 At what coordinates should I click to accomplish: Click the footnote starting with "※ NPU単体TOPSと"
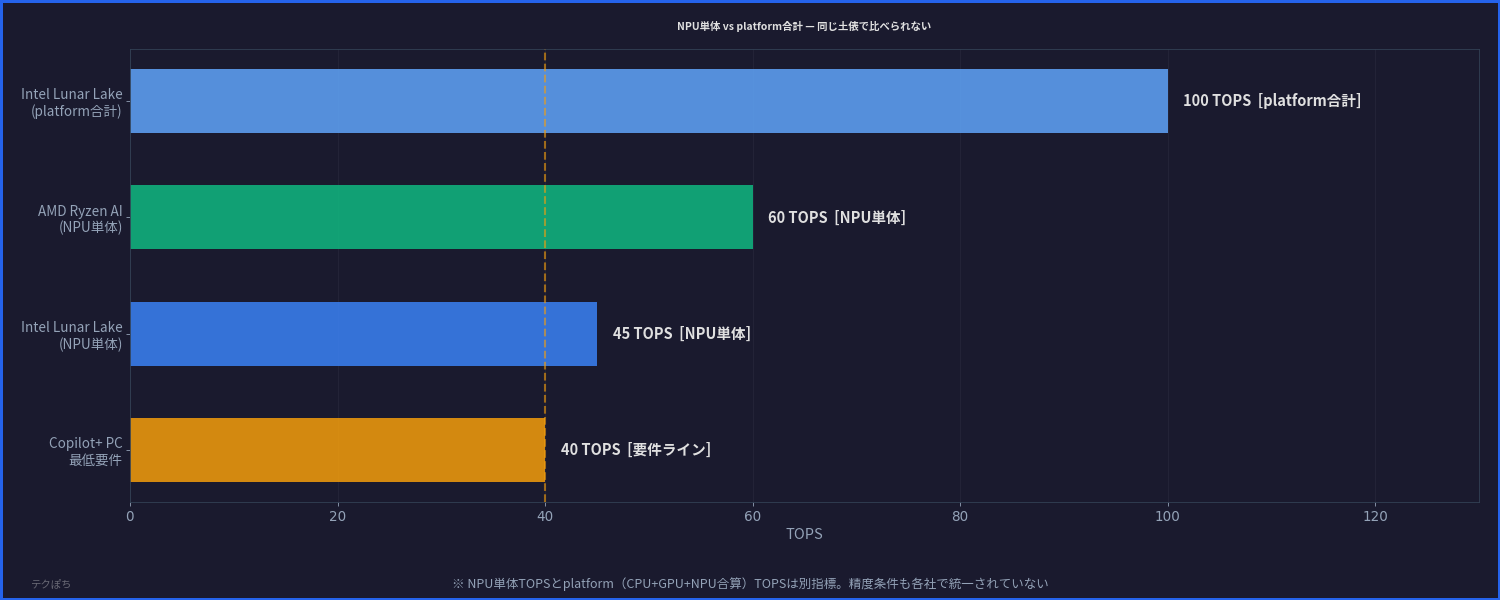pos(750,583)
